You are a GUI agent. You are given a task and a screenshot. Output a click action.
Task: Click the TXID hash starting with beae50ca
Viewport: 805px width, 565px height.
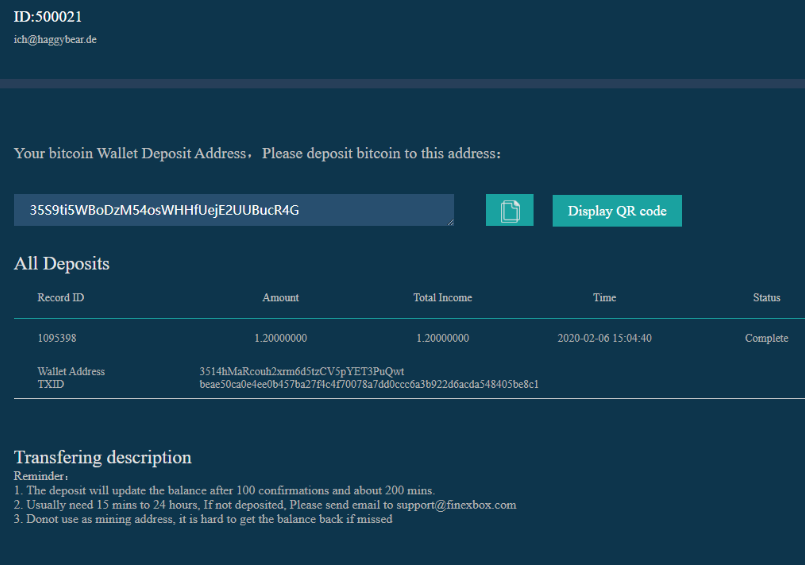[369, 384]
